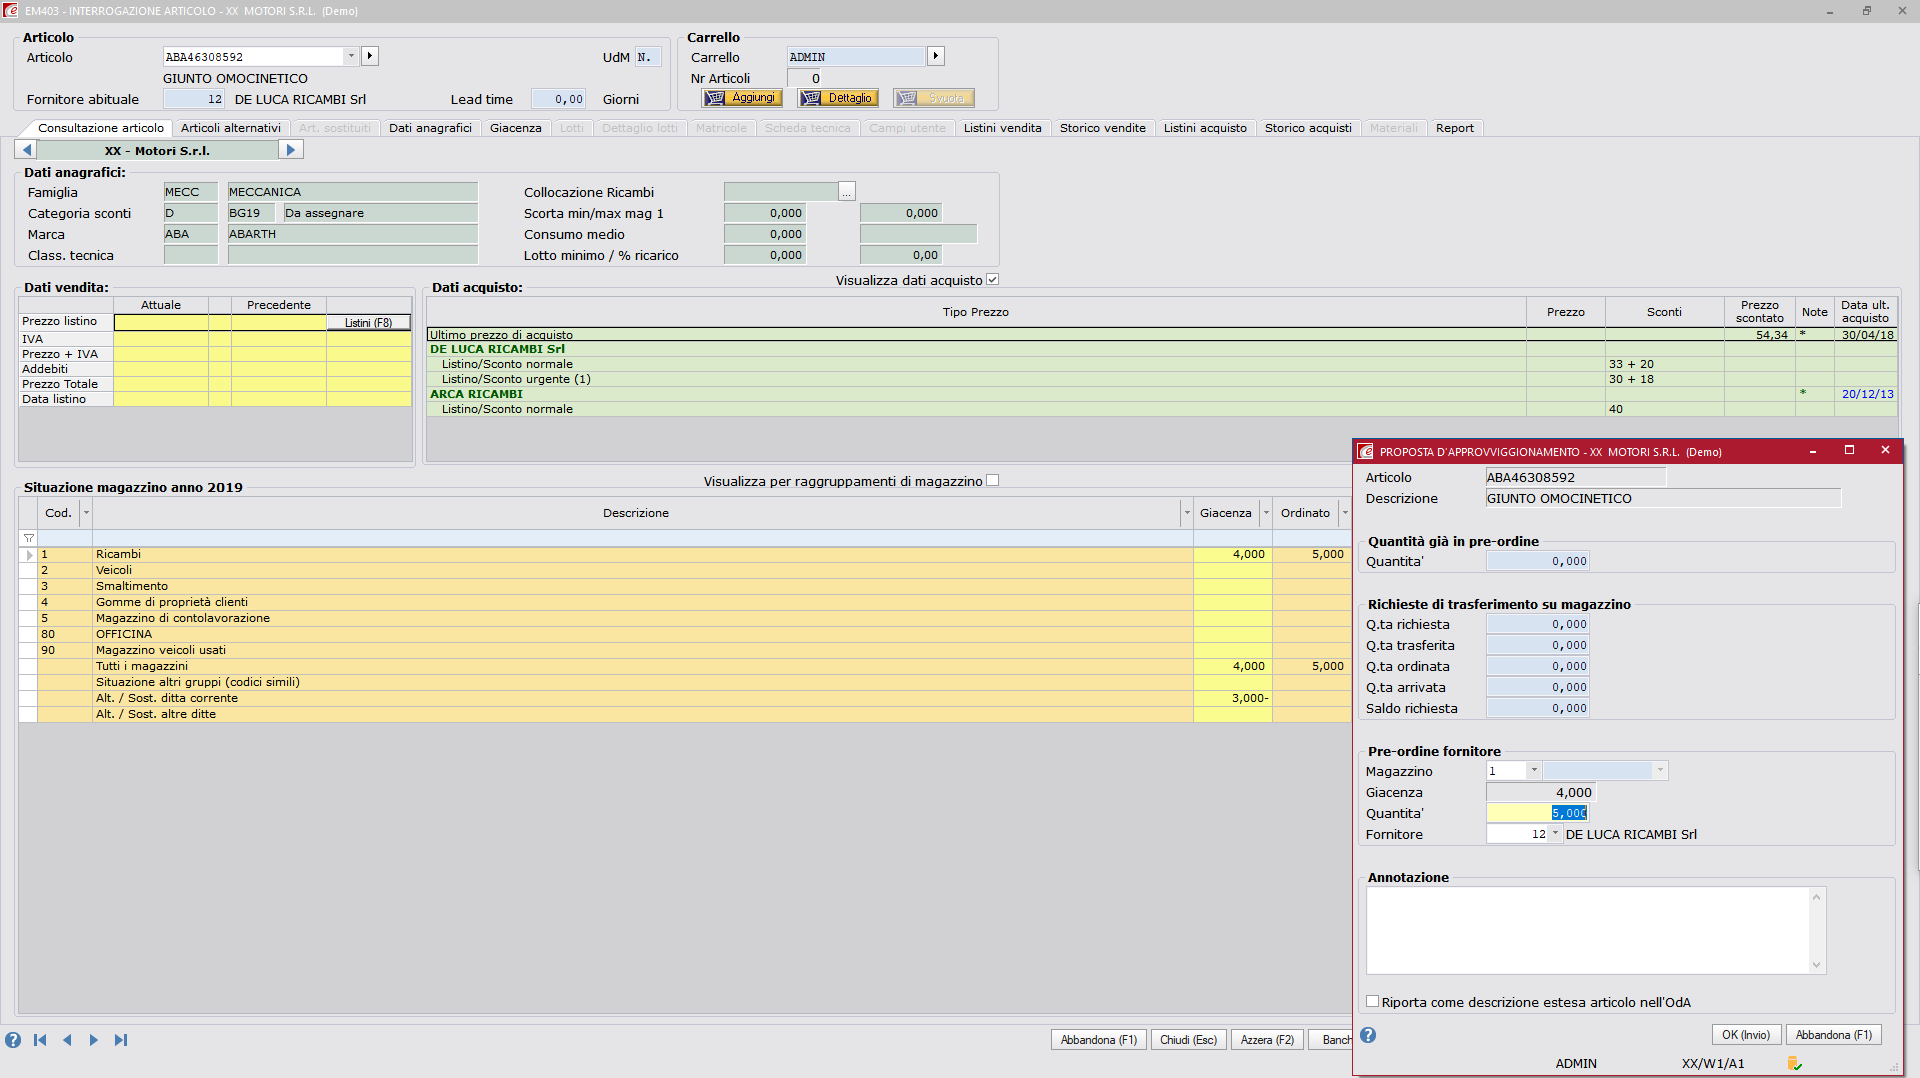The height and width of the screenshot is (1078, 1920).
Task: Open Listini acquisto tab
Action: click(1205, 128)
